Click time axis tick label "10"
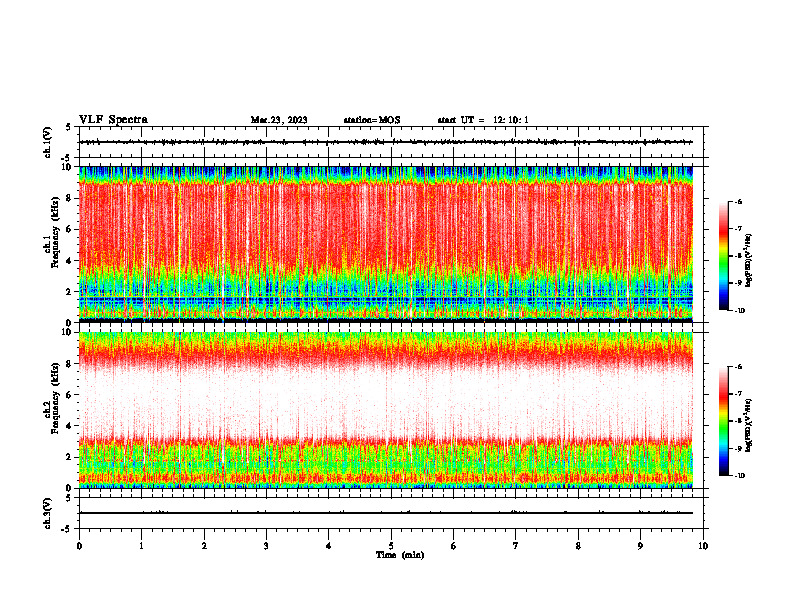792x612 pixels. (703, 546)
